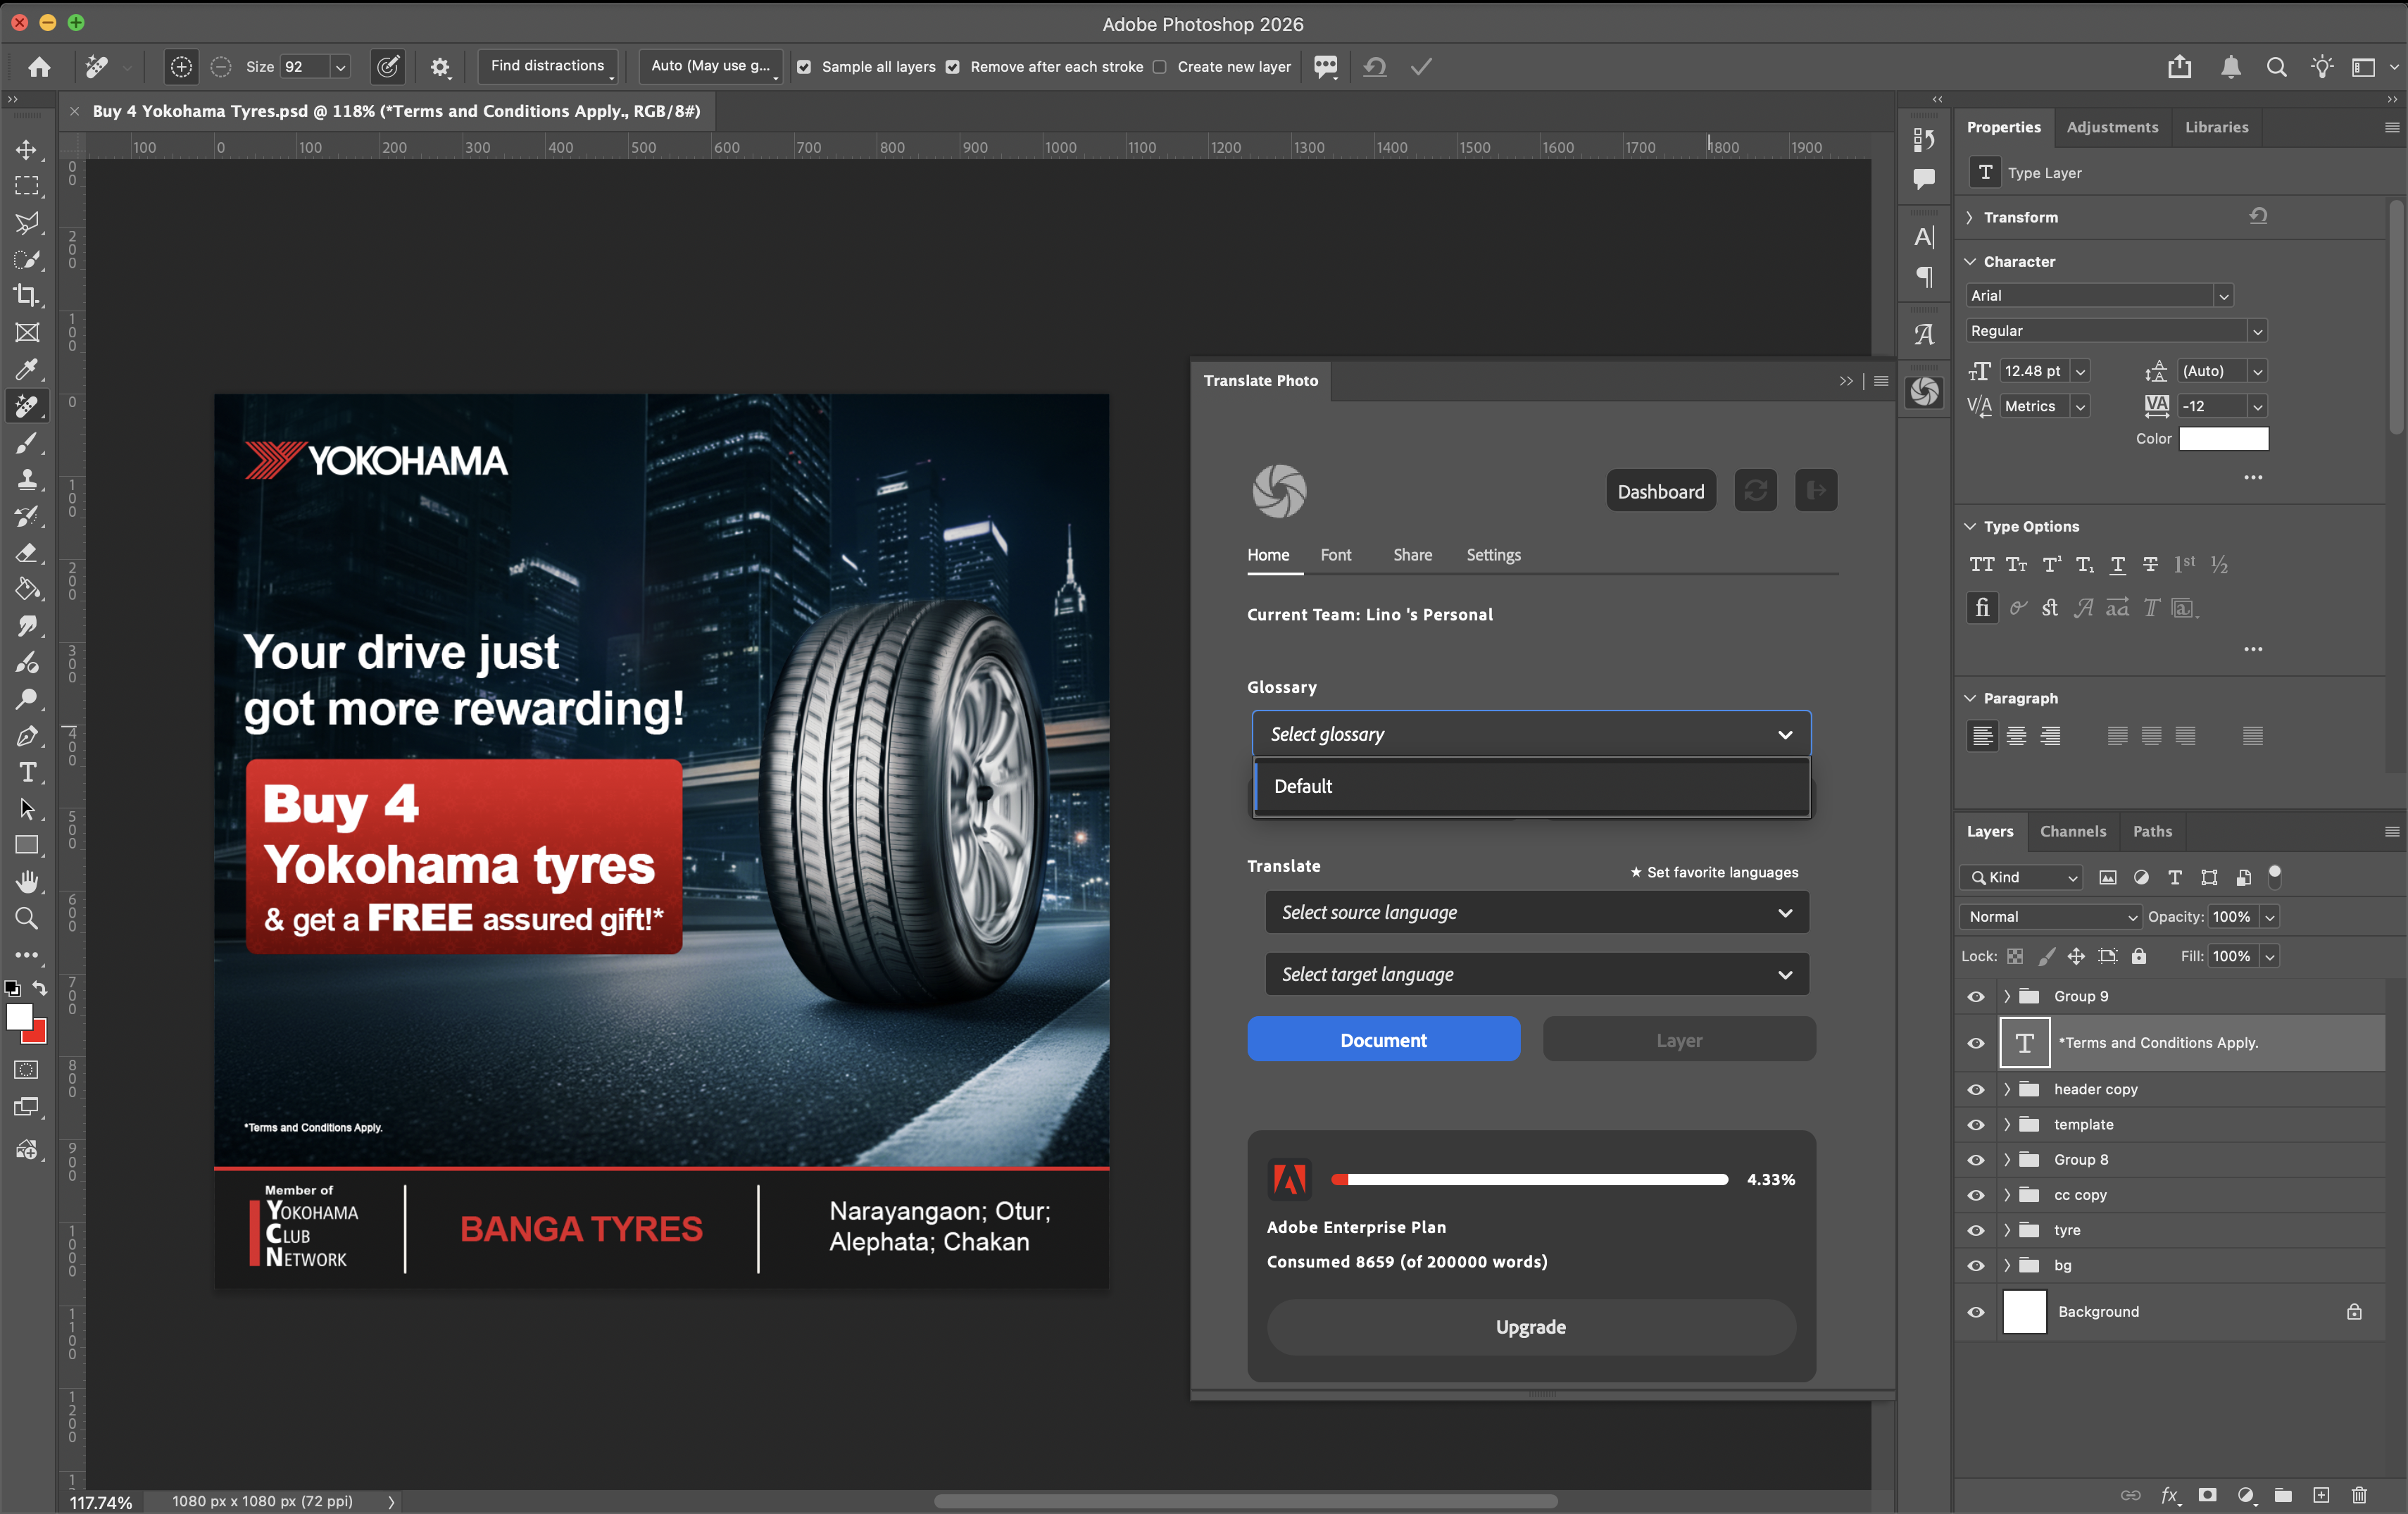Collapse the Character section
Image resolution: width=2408 pixels, height=1514 pixels.
(x=1970, y=262)
